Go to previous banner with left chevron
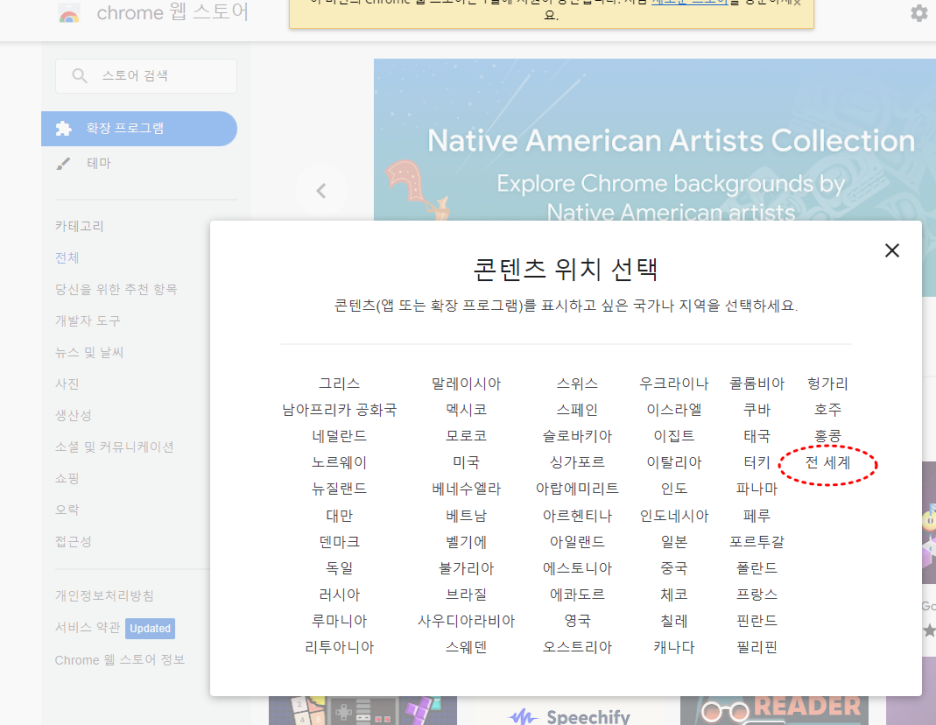The image size is (936, 725). (x=321, y=191)
